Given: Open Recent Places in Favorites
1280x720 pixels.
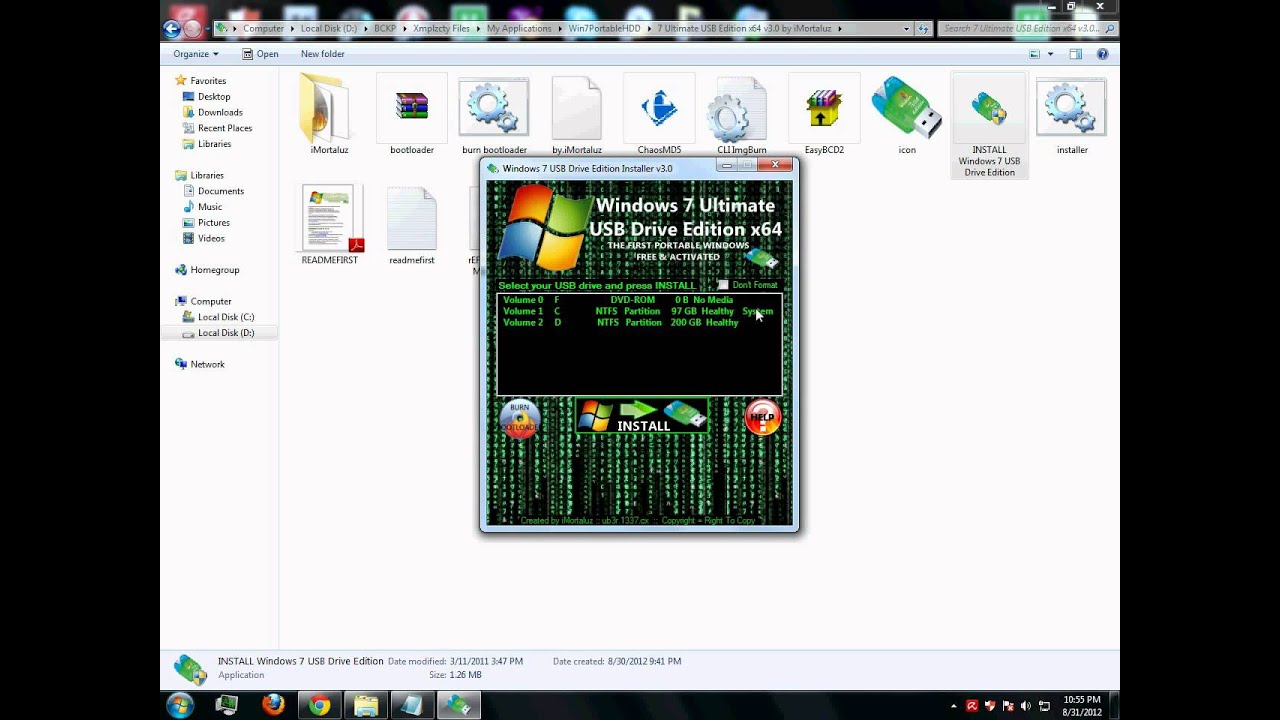Looking at the screenshot, I should pos(224,129).
